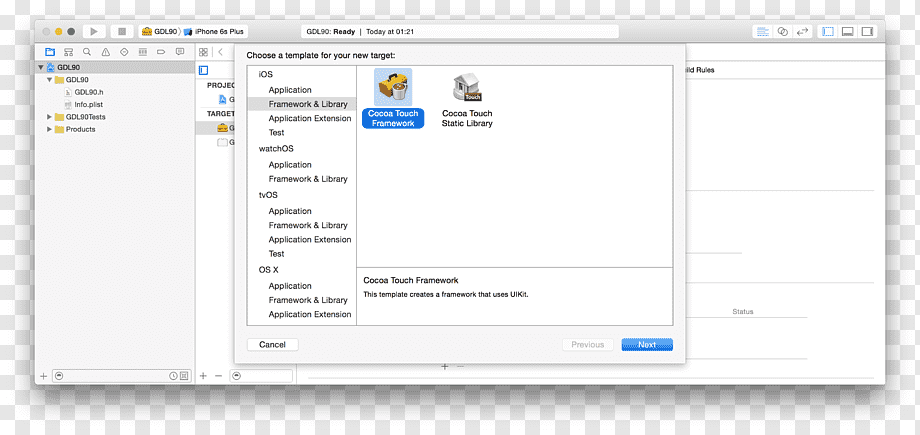The image size is (920, 435).
Task: Expand the Products folder
Action: coord(49,129)
